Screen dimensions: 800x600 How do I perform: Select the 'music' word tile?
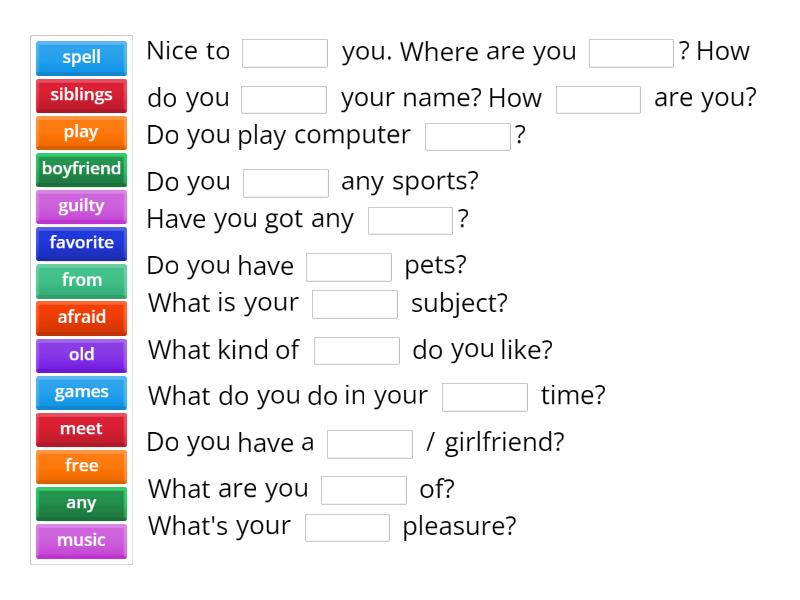(80, 541)
